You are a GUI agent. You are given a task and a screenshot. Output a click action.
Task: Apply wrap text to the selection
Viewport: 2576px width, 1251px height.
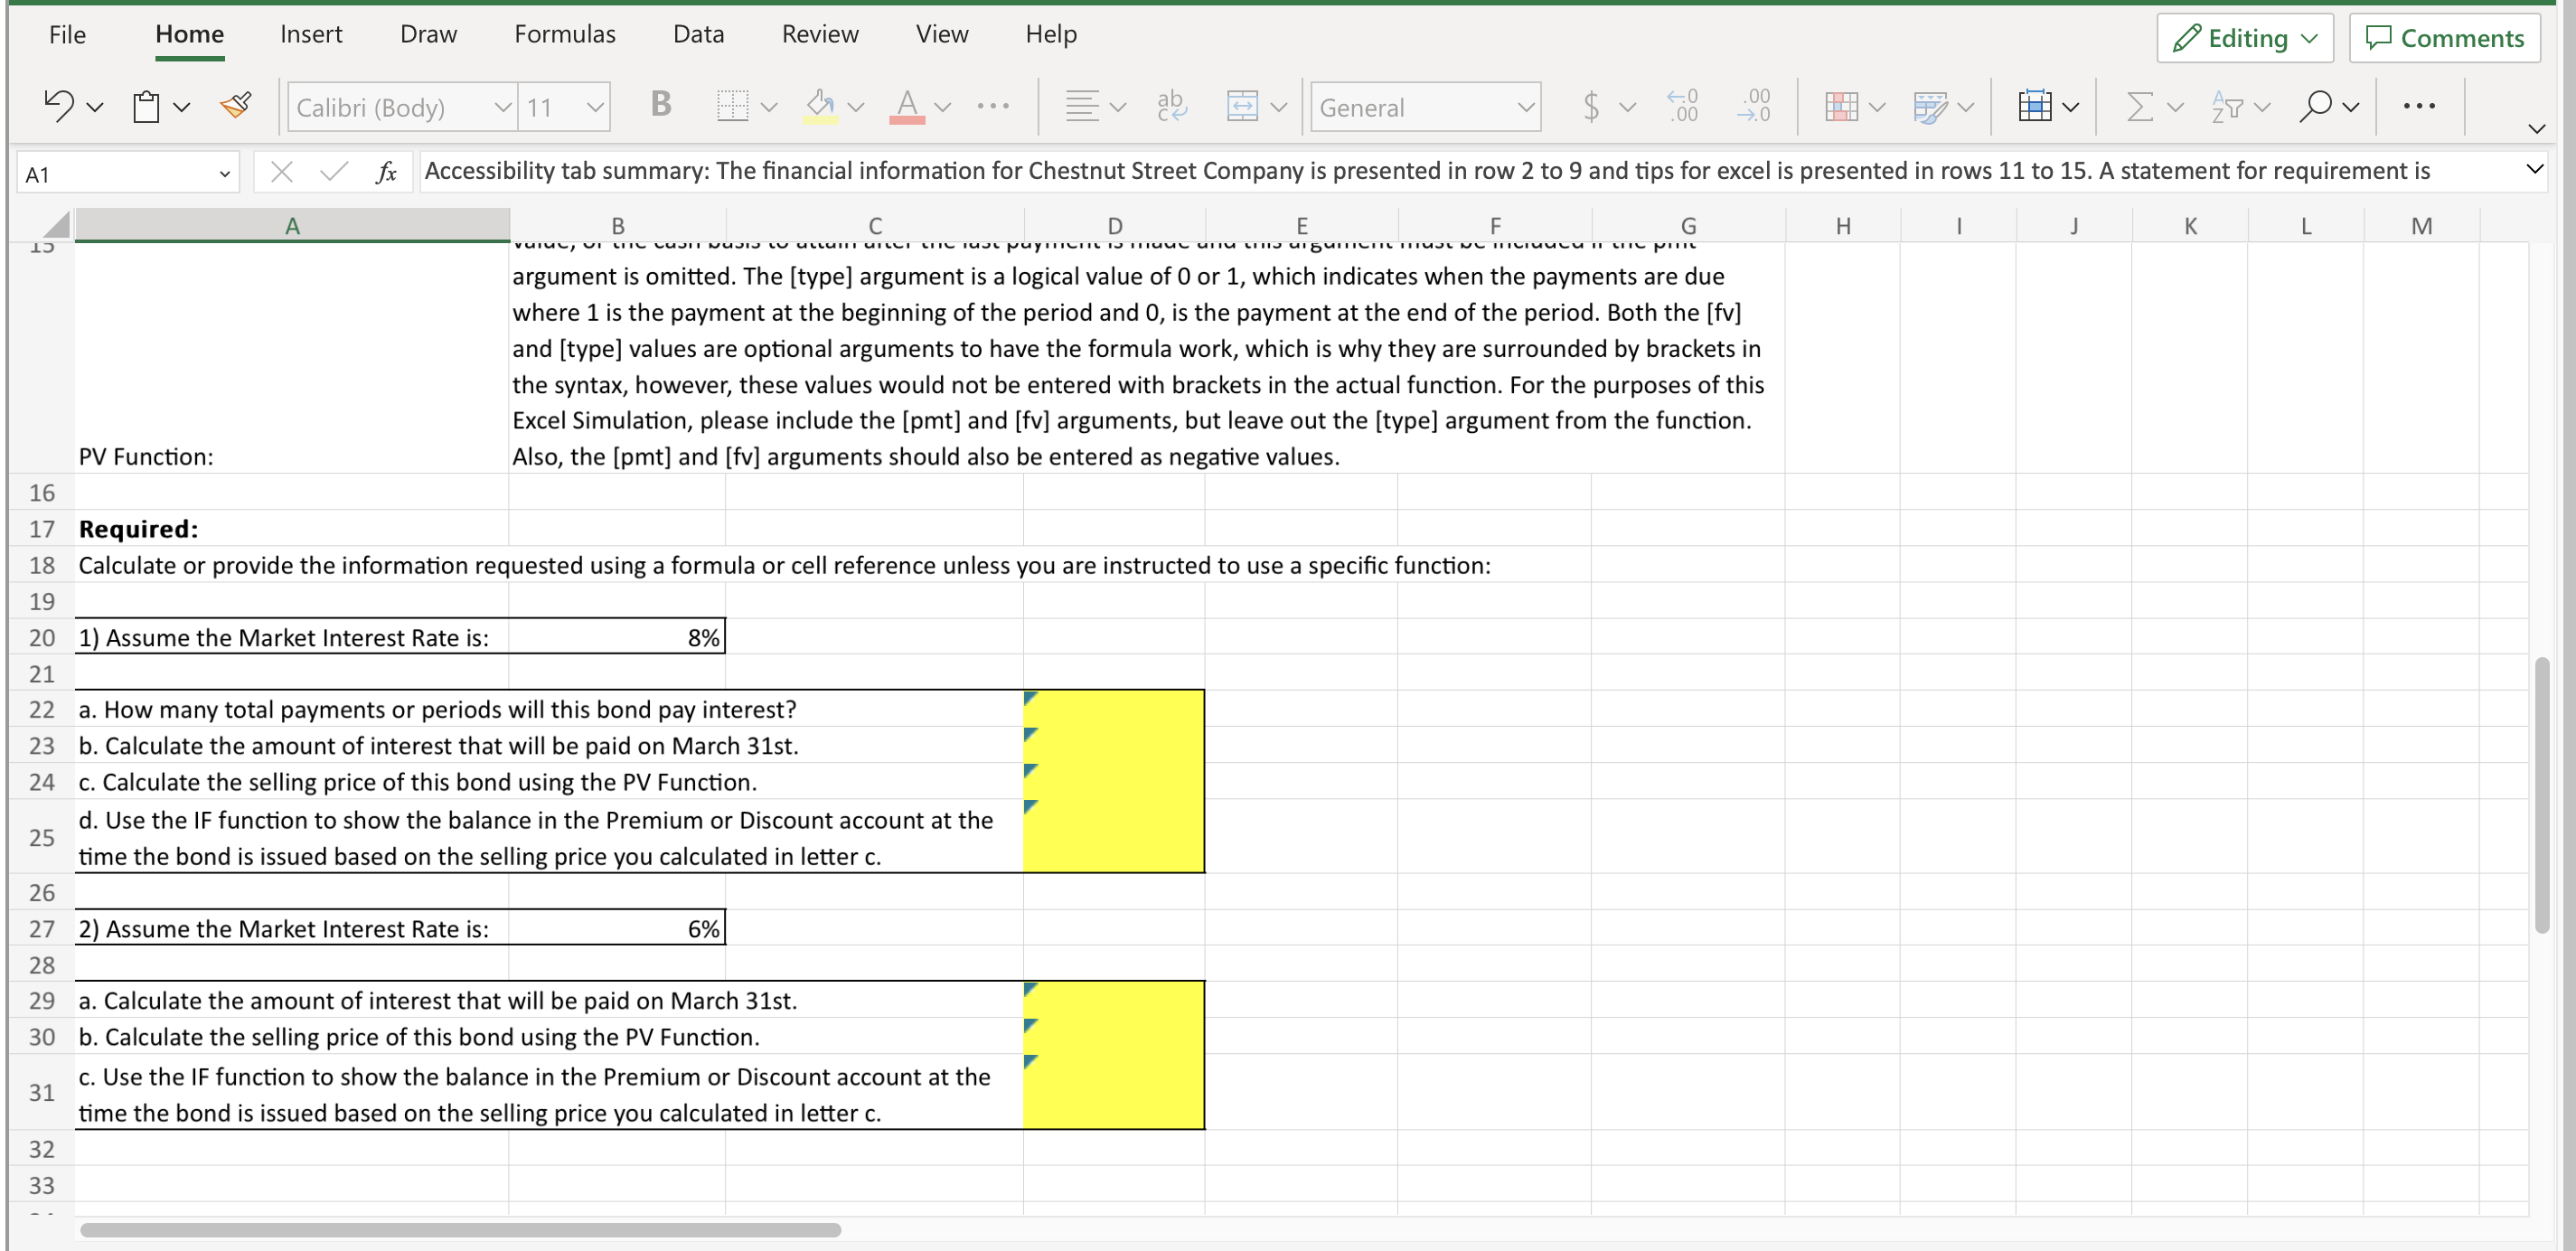[1168, 106]
